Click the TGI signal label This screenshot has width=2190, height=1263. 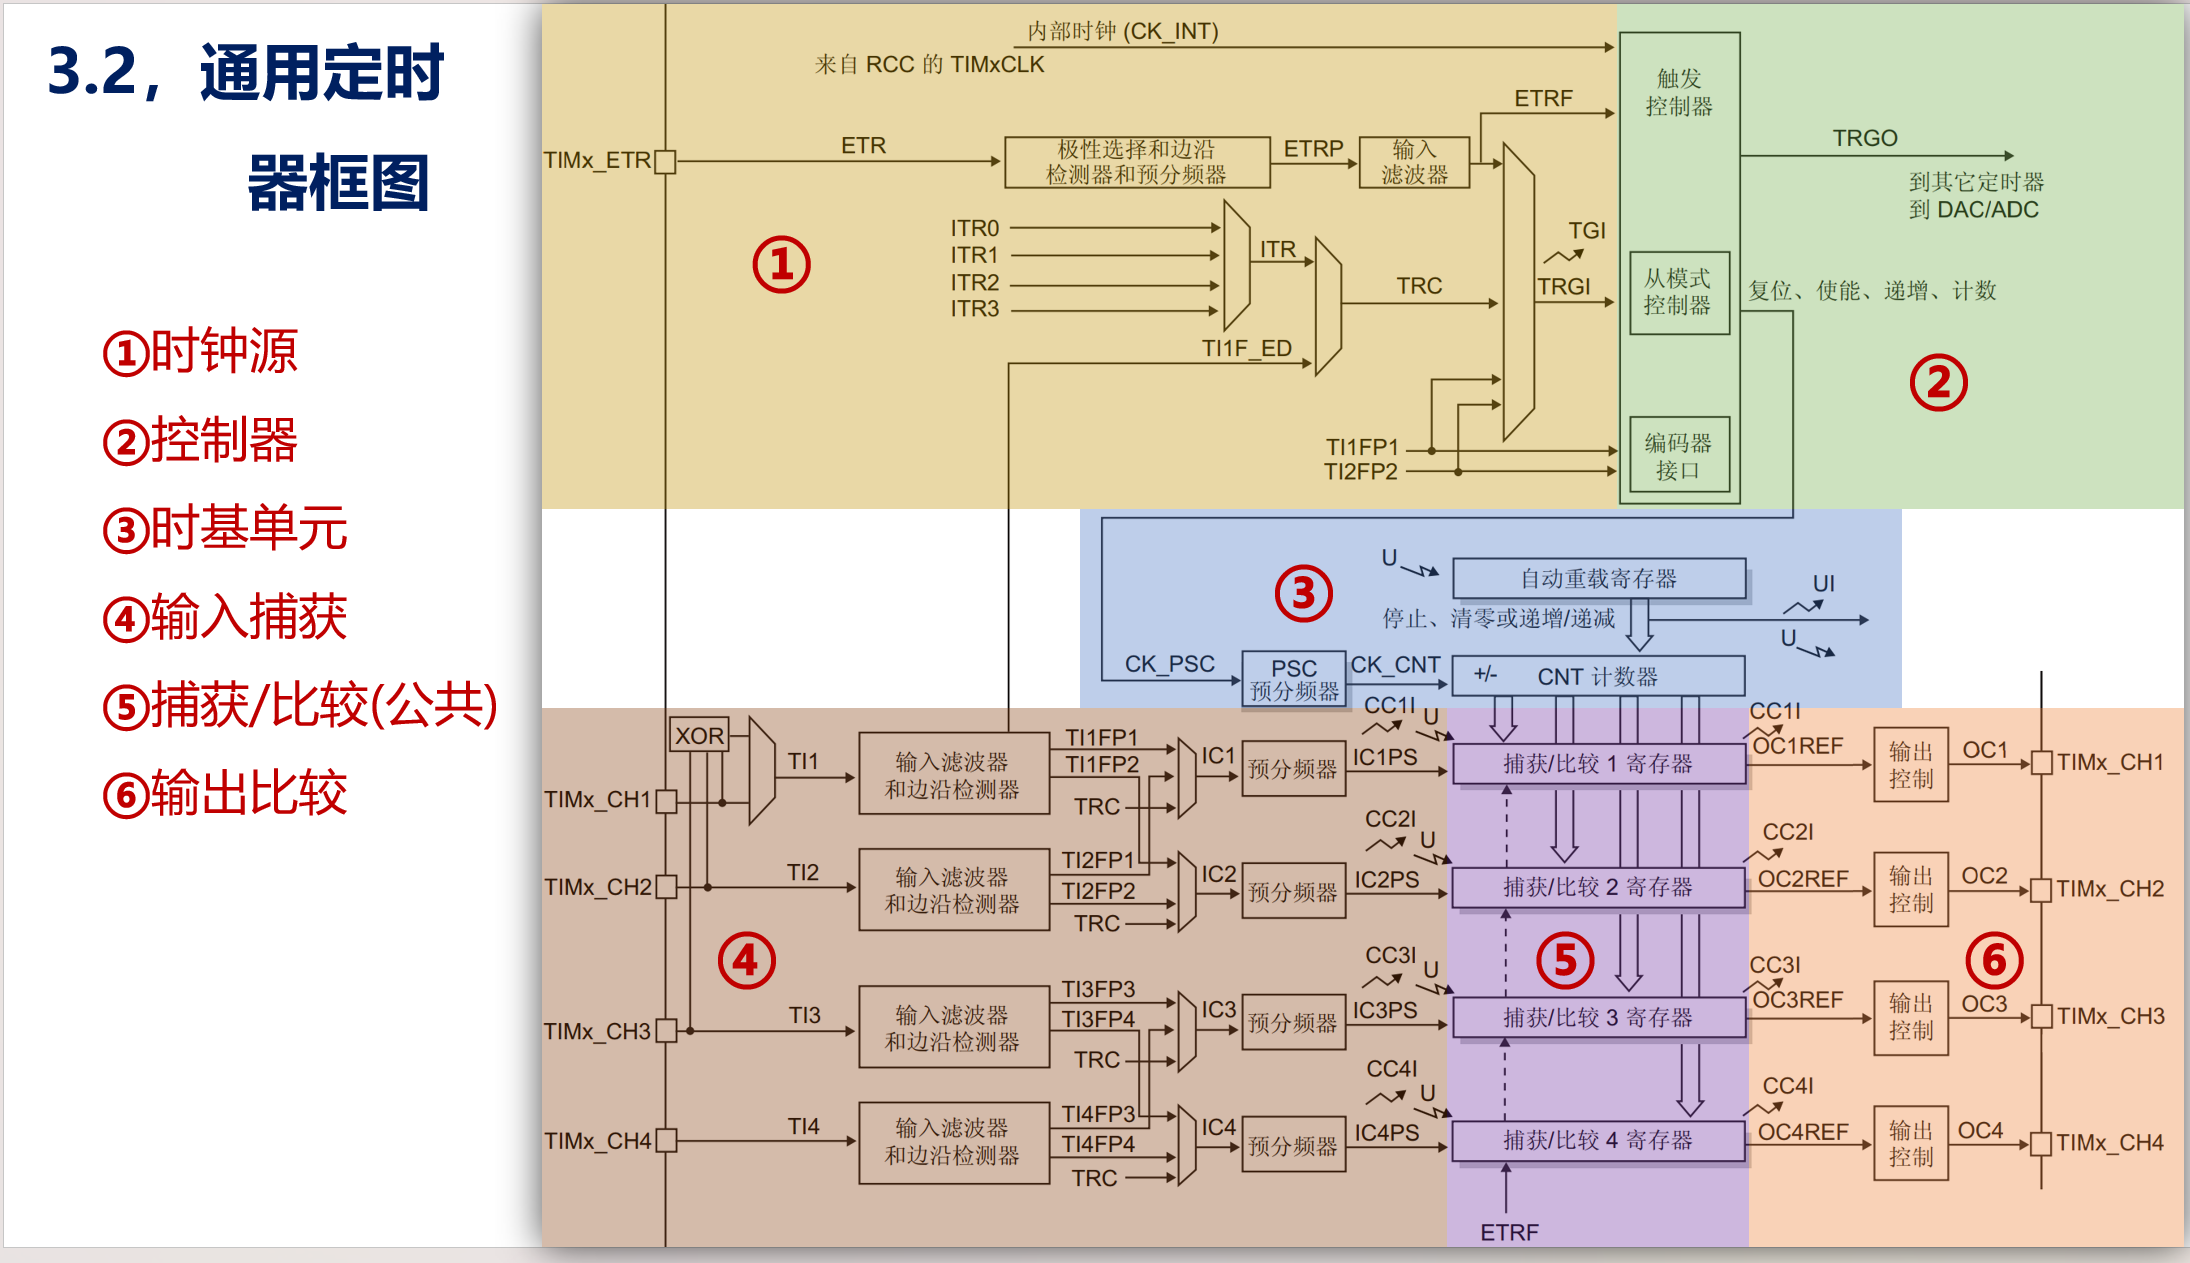coord(1587,231)
